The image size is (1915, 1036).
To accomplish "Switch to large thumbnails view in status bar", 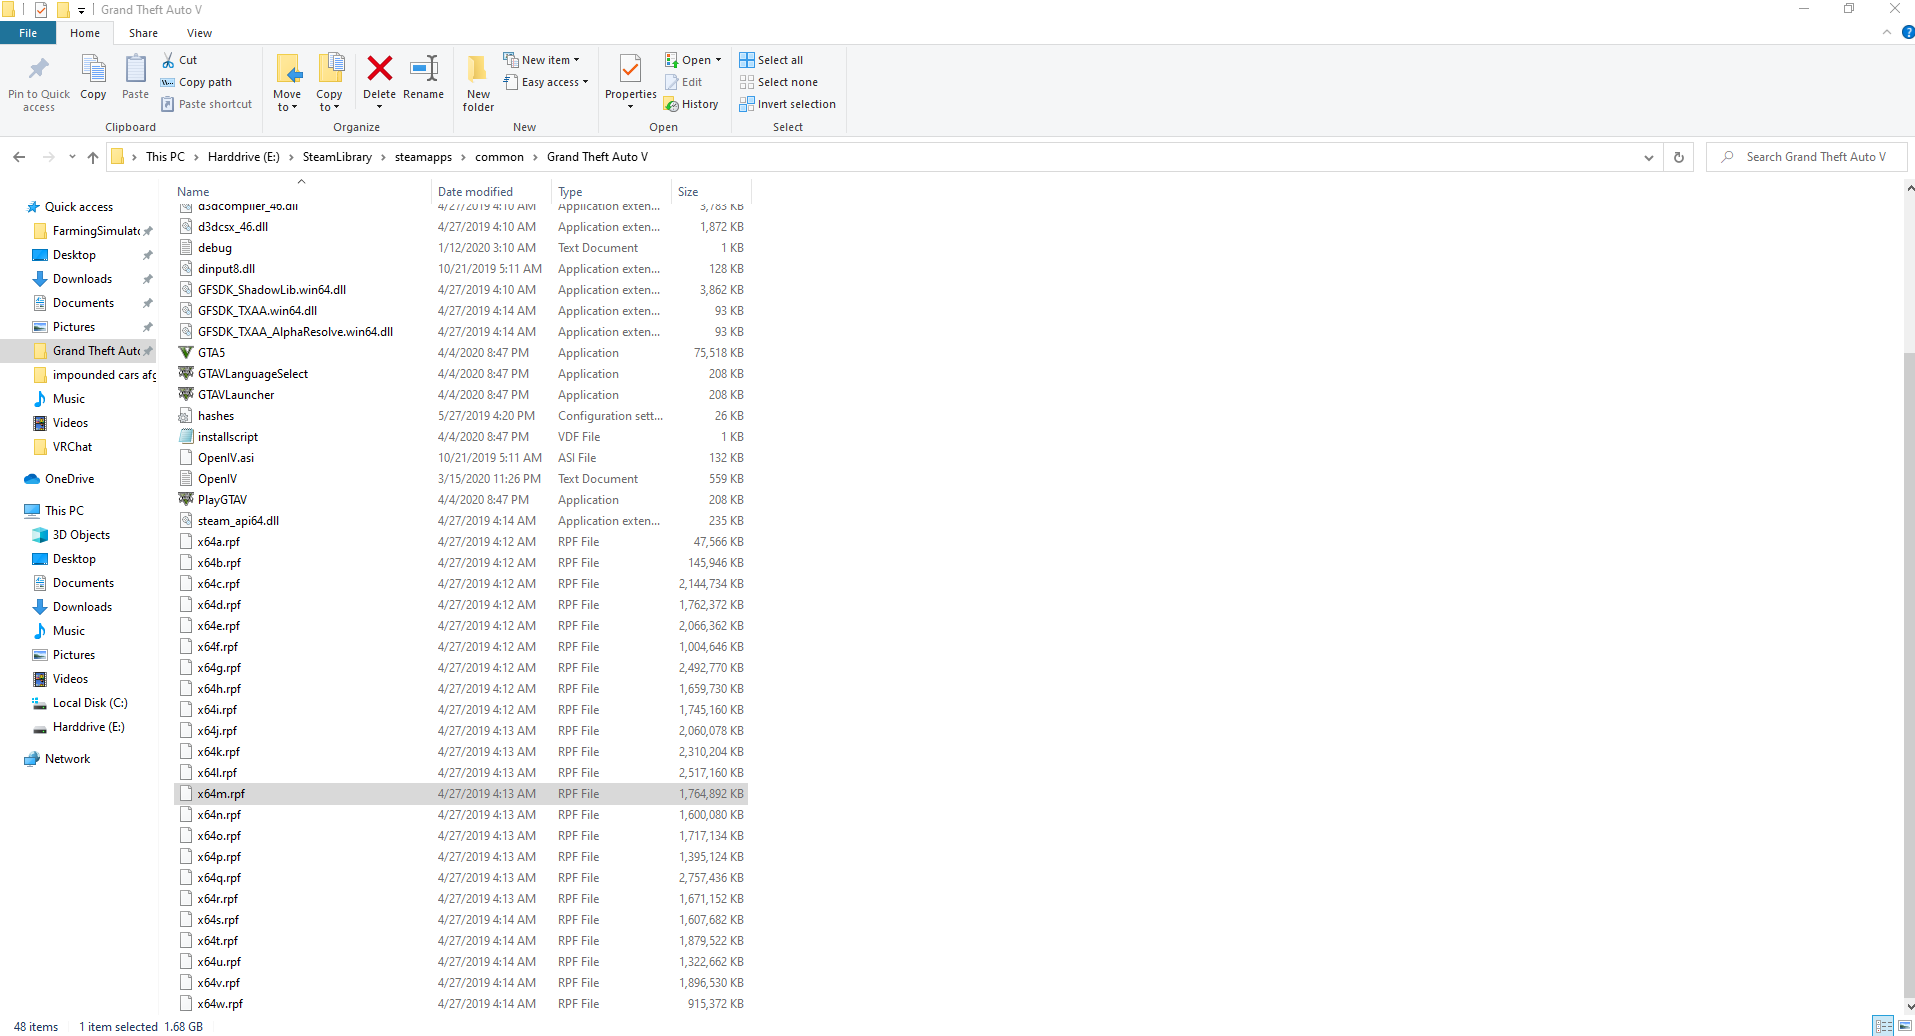I will [1903, 1026].
